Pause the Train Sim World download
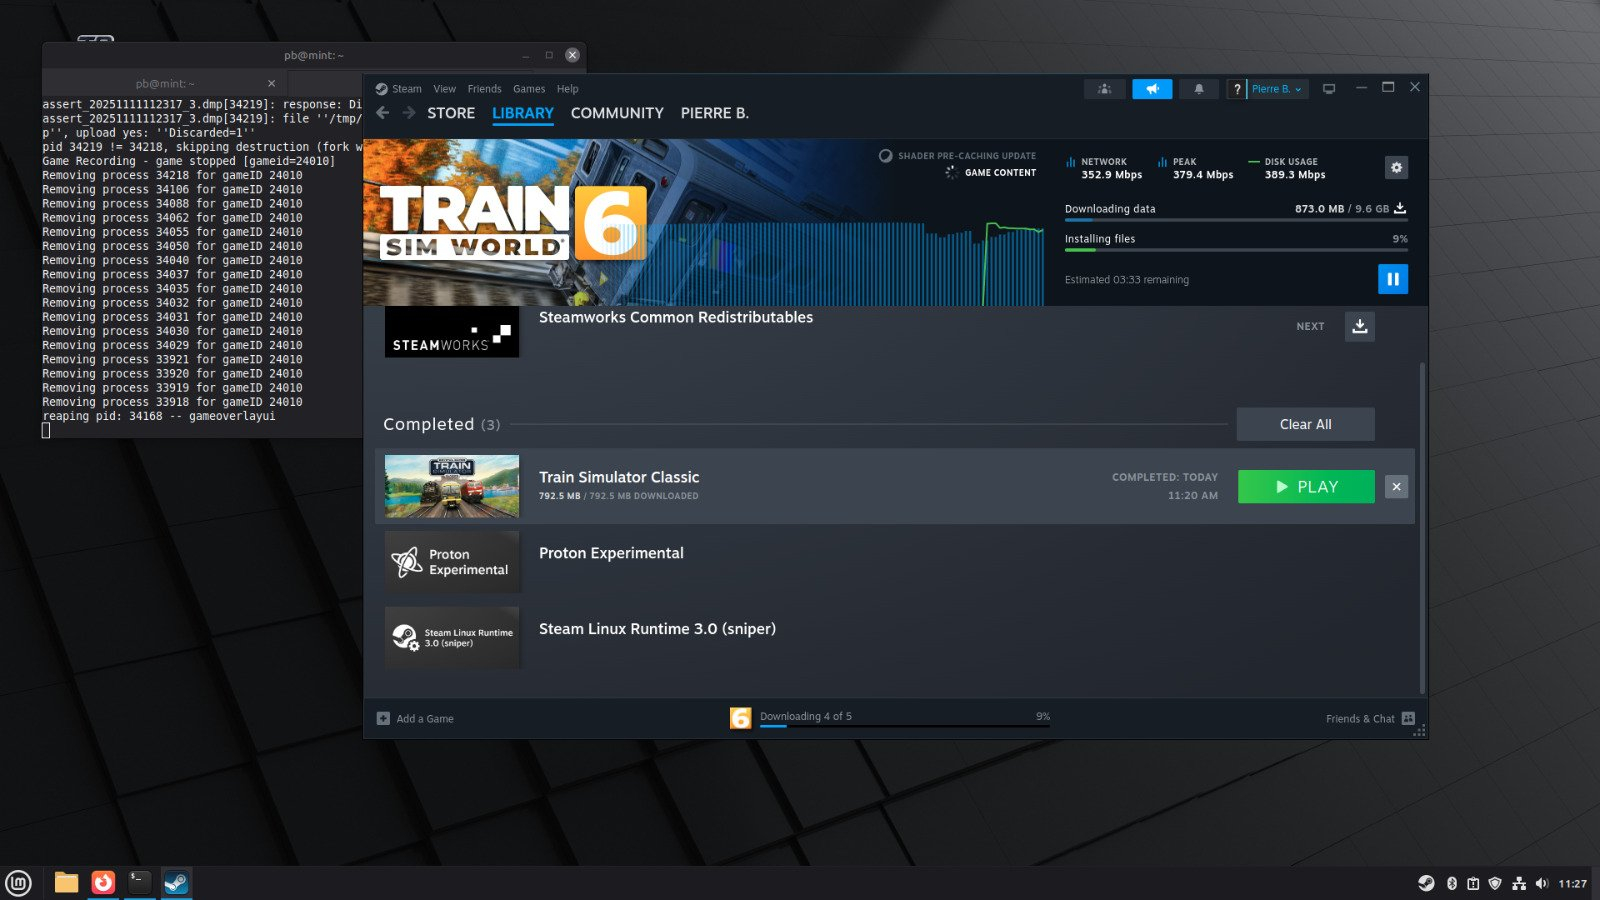This screenshot has width=1600, height=900. click(x=1392, y=279)
